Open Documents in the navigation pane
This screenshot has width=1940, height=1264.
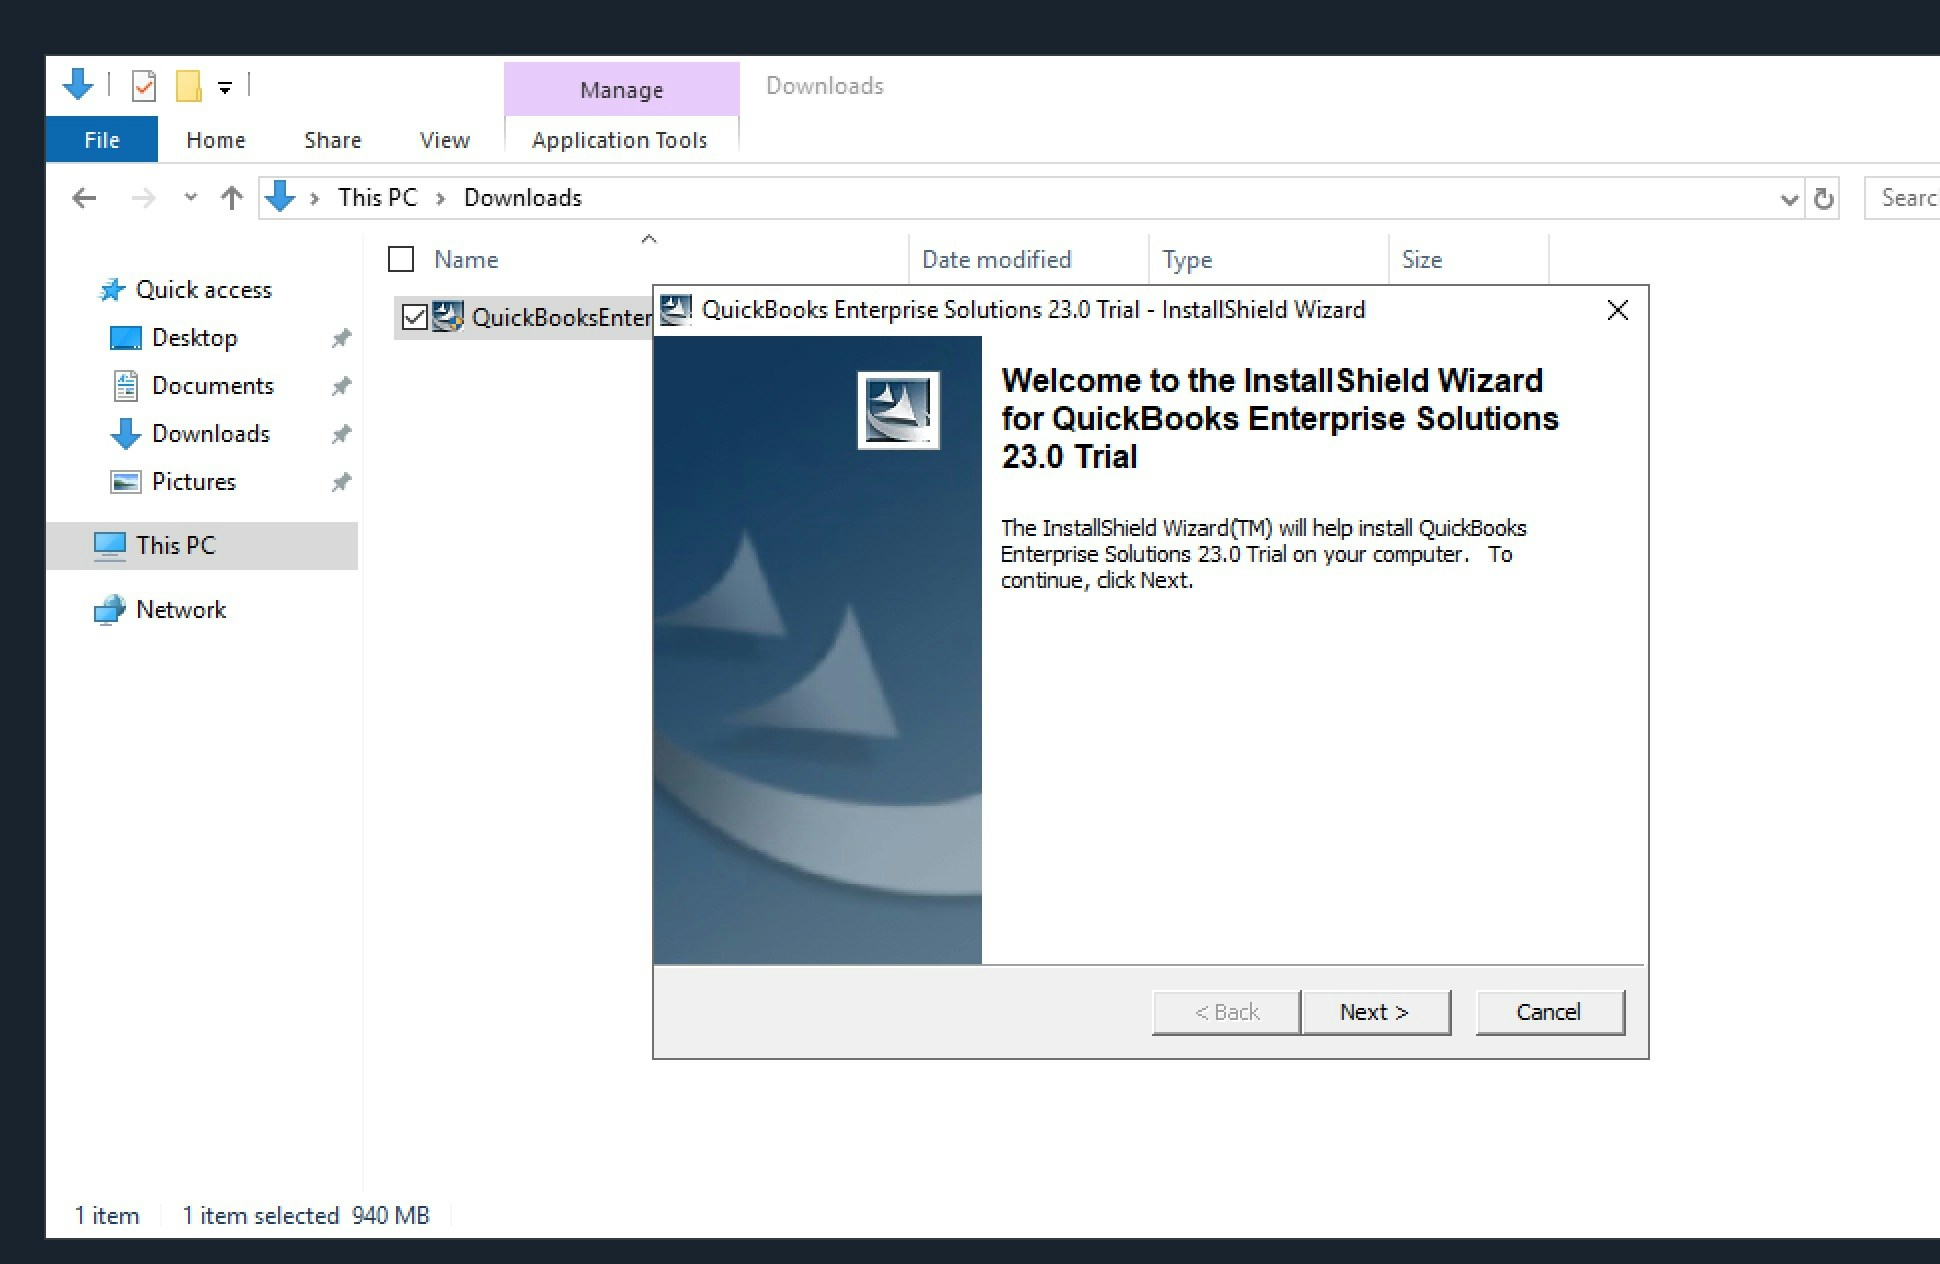point(212,386)
